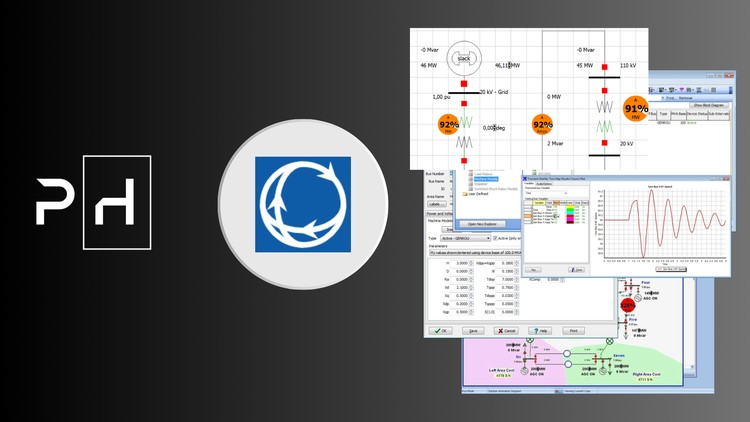Select the slack generator symbol
This screenshot has width=750, height=422.
coord(464,58)
